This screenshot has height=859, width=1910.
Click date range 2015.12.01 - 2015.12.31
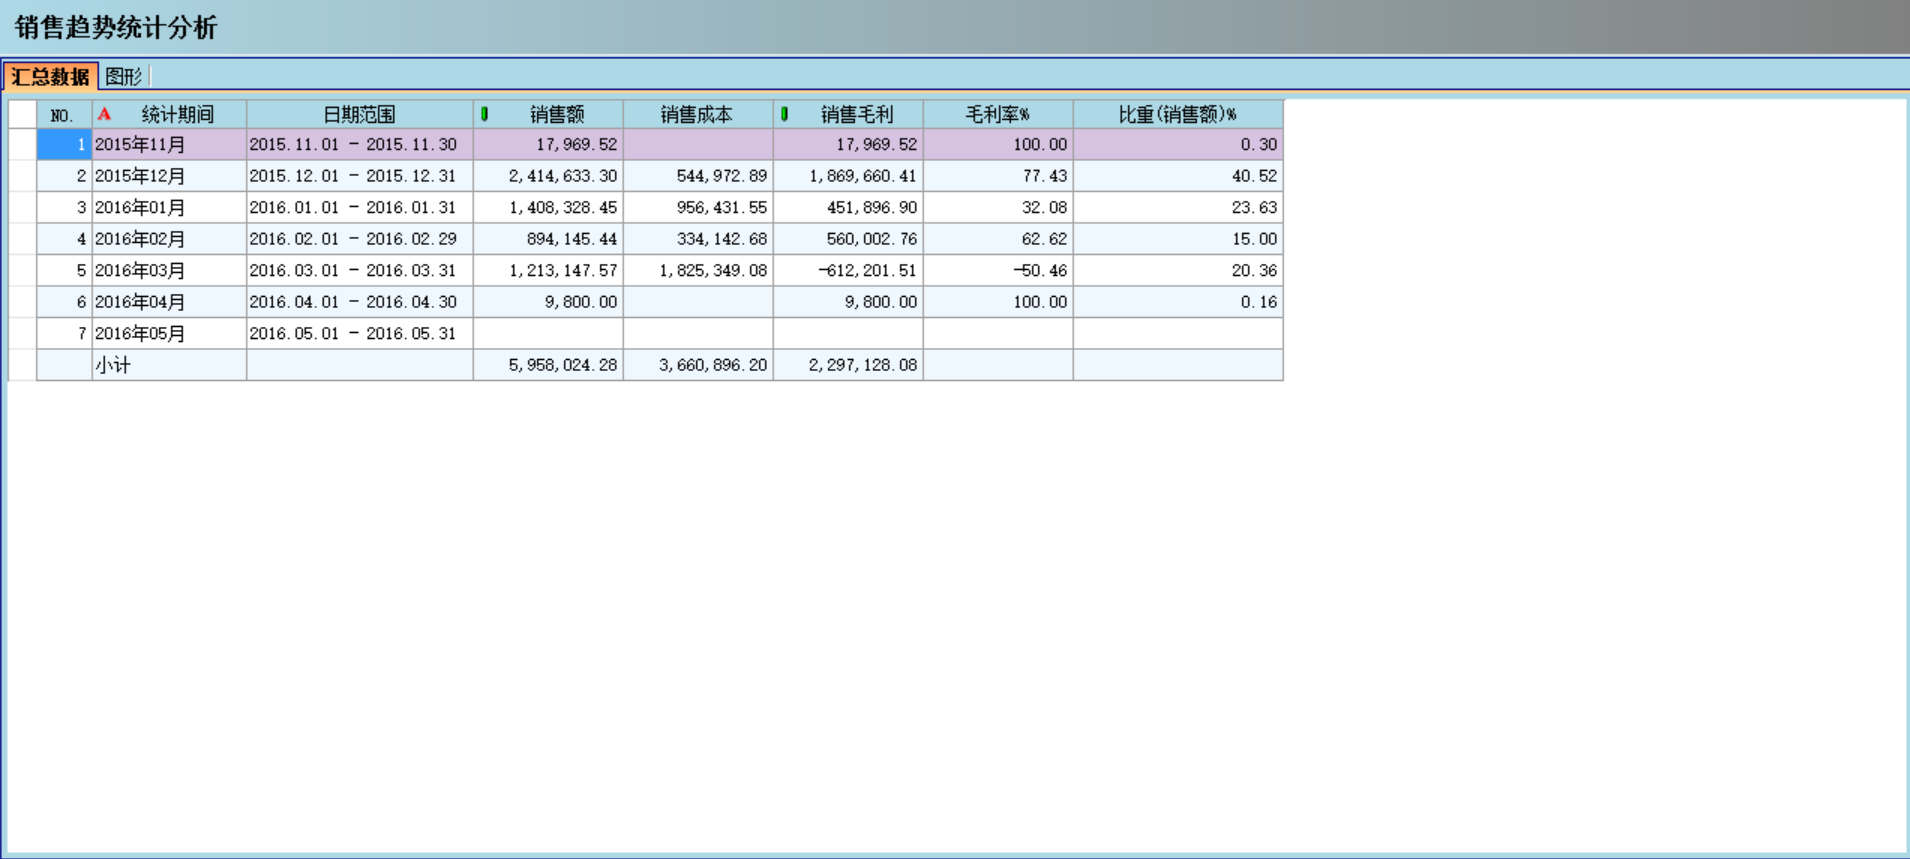[360, 176]
